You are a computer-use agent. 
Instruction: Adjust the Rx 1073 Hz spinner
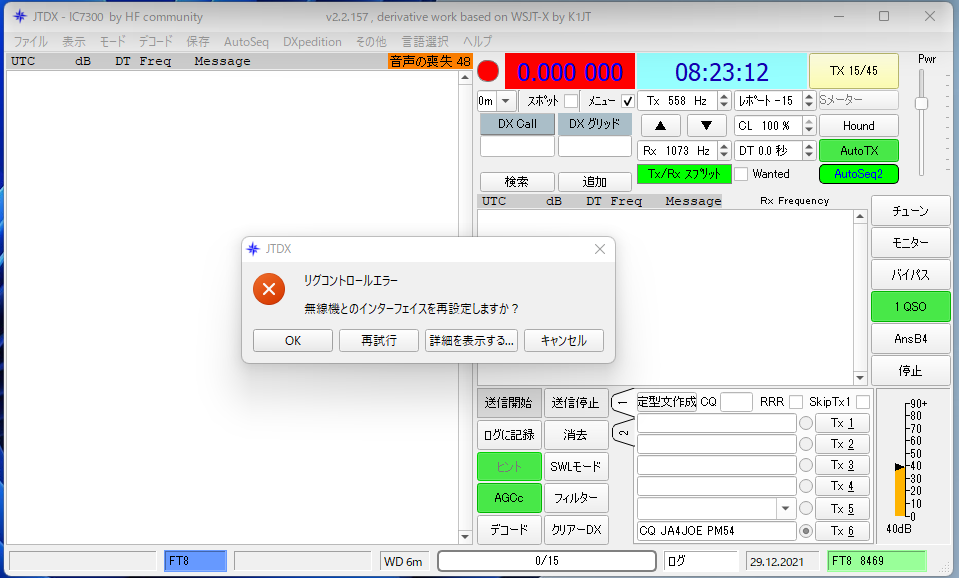tap(724, 150)
